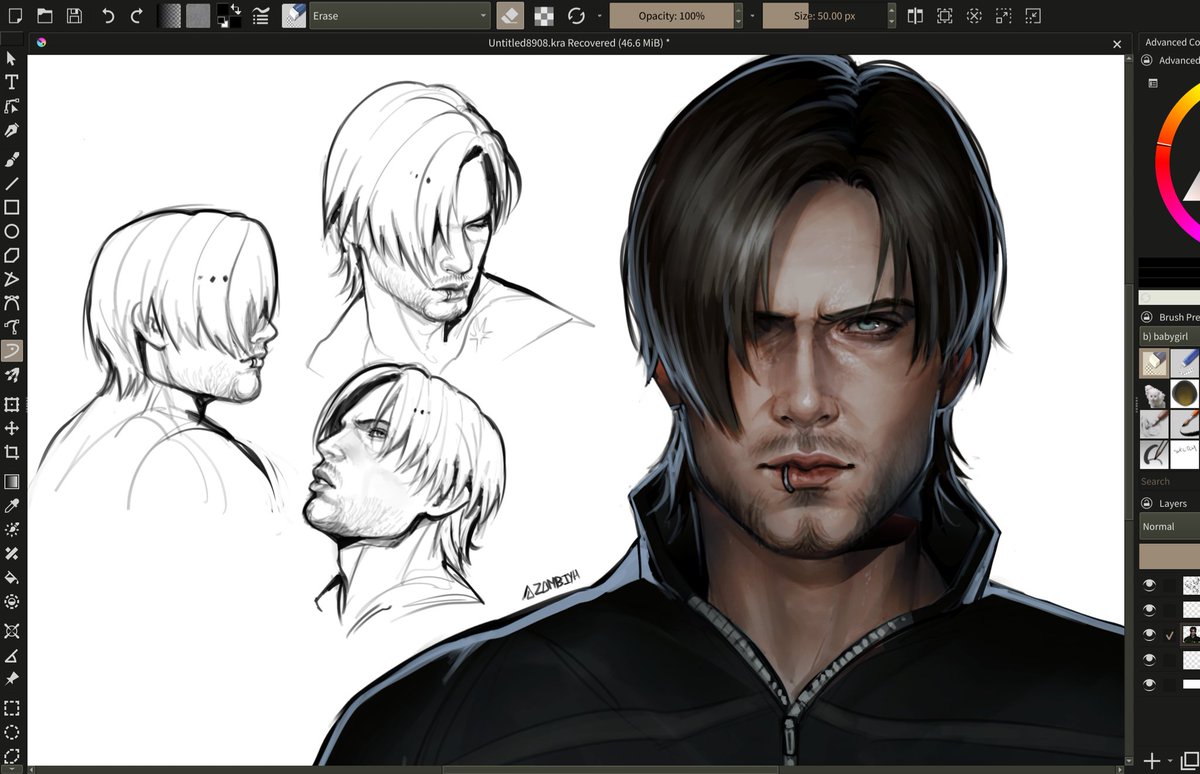Choose the dark sphere brush preset
Image resolution: width=1200 pixels, height=774 pixels.
[x=1185, y=394]
